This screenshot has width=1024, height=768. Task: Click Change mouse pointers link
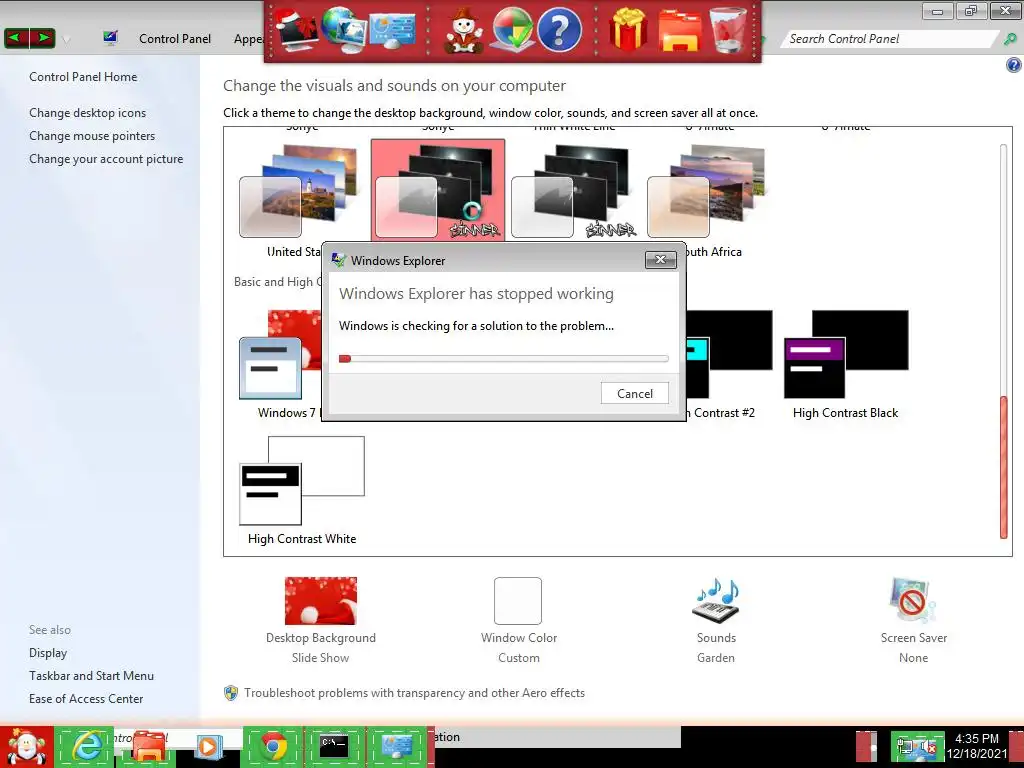92,135
